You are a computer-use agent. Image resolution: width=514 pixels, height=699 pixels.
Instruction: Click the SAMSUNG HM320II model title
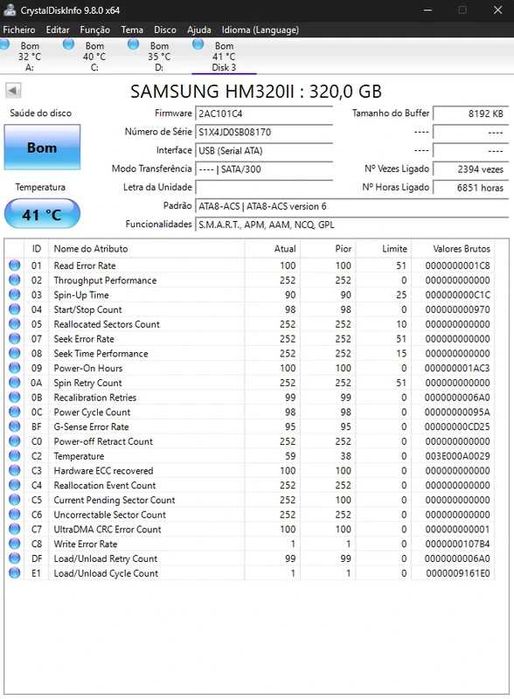tap(256, 91)
